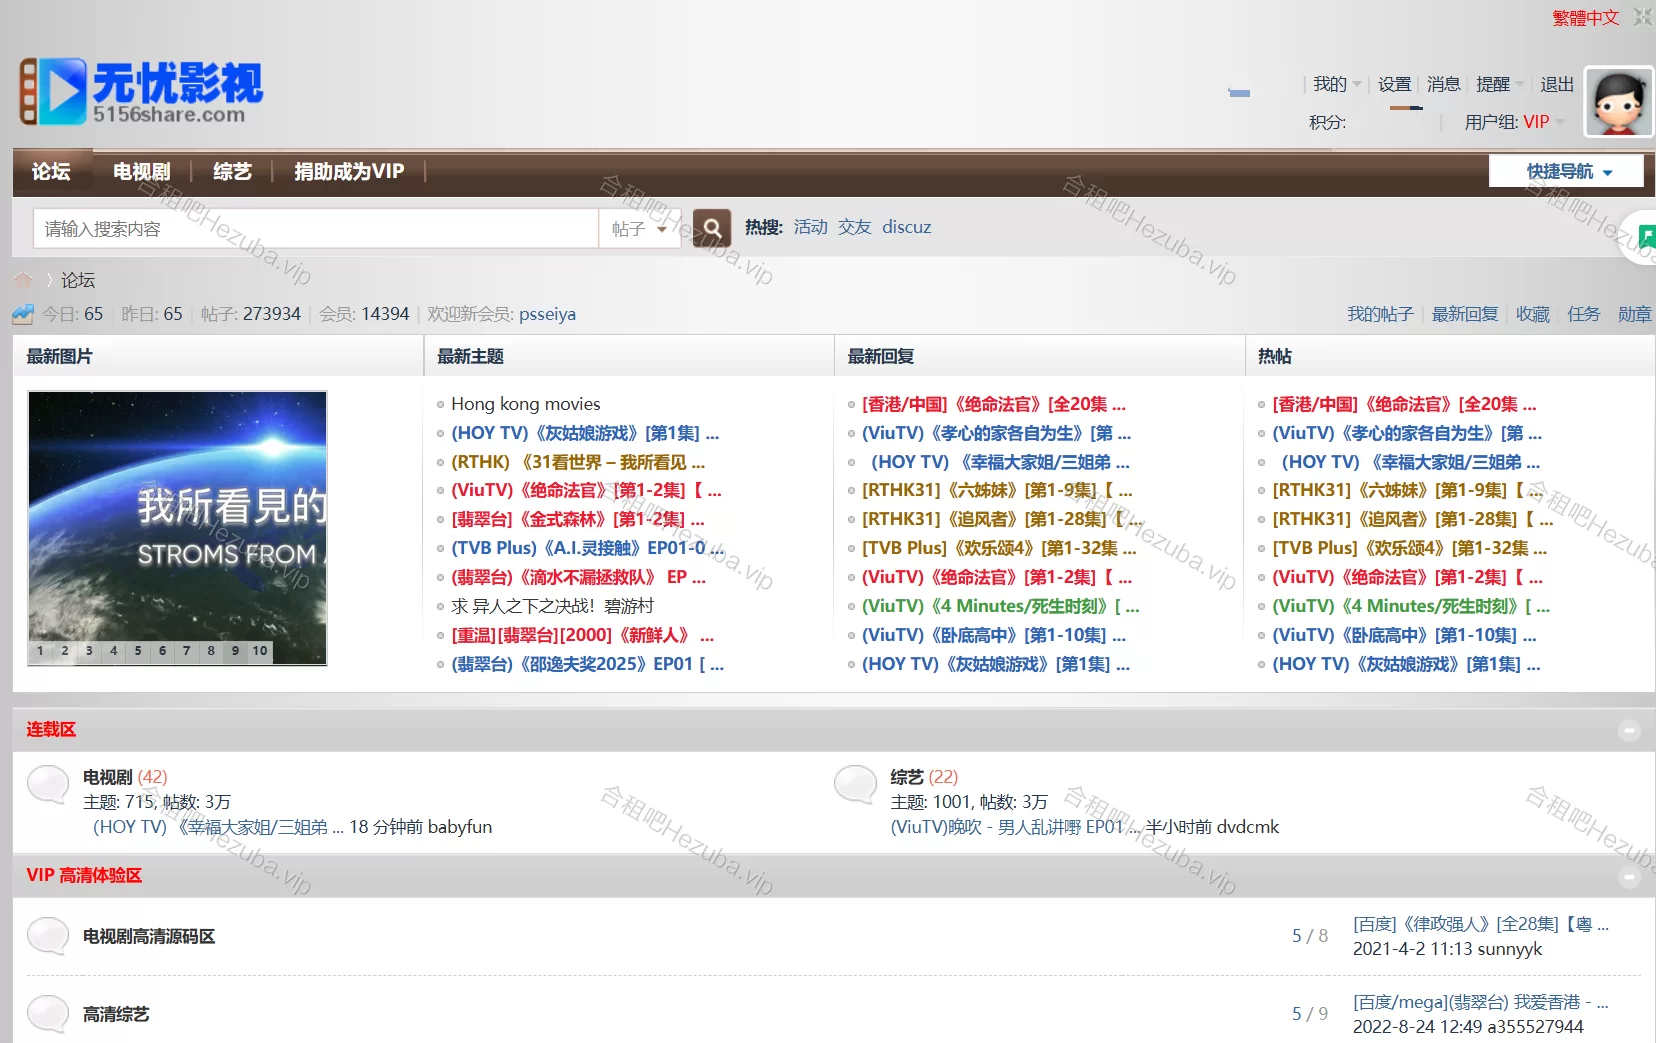Click the statistics chart icon beside 今日
The width and height of the screenshot is (1656, 1043).
point(23,314)
